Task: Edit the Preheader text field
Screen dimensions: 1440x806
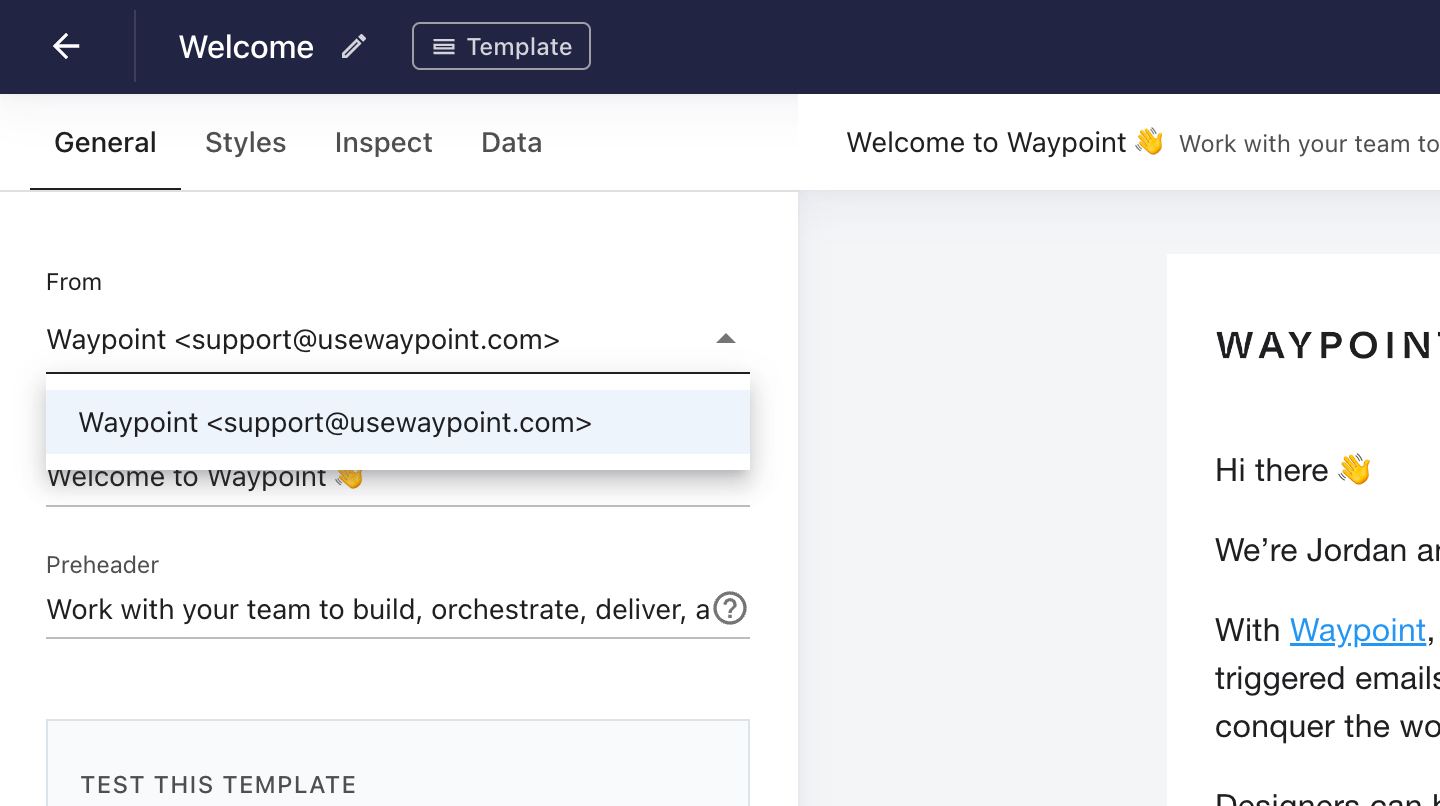Action: click(x=350, y=609)
